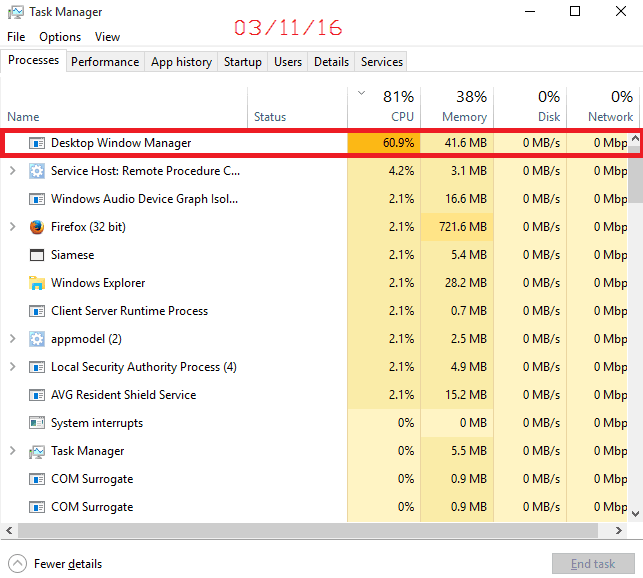Click the Desktop Window Manager process icon
This screenshot has width=643, height=578.
pos(36,143)
